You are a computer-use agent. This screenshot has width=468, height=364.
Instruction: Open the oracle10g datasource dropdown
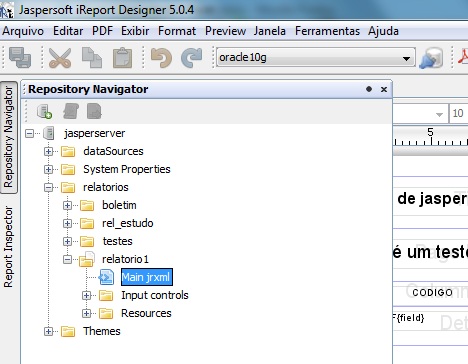[x=406, y=58]
